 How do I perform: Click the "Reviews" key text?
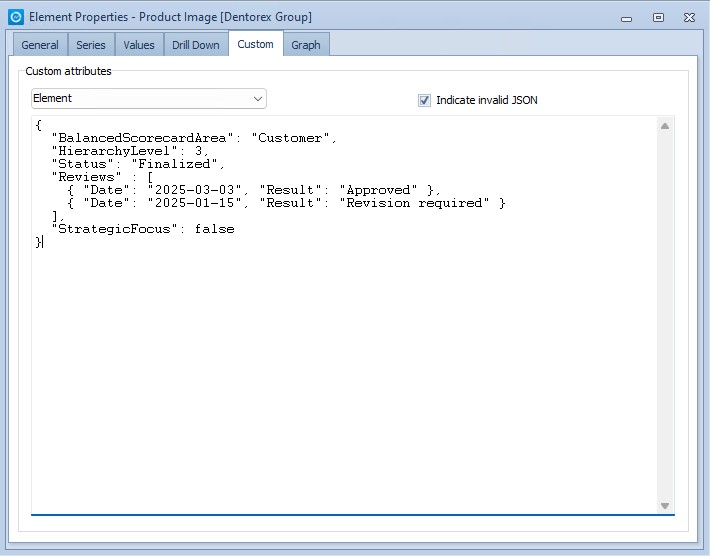[x=86, y=177]
